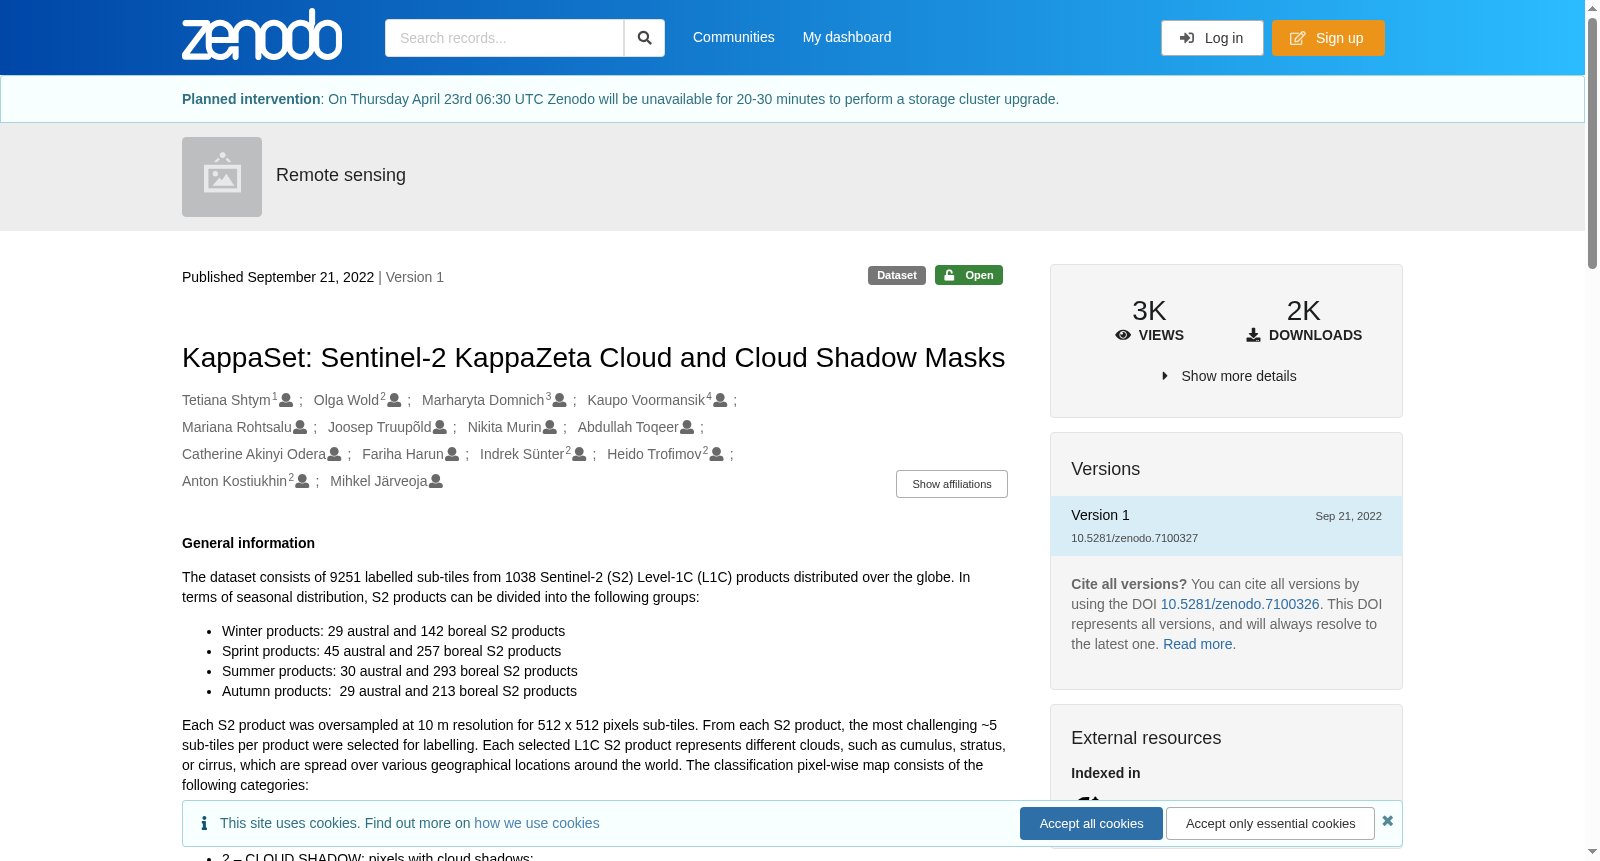The width and height of the screenshot is (1600, 861).
Task: Click author name Catherine Akinyi Odera
Action: pyautogui.click(x=254, y=454)
